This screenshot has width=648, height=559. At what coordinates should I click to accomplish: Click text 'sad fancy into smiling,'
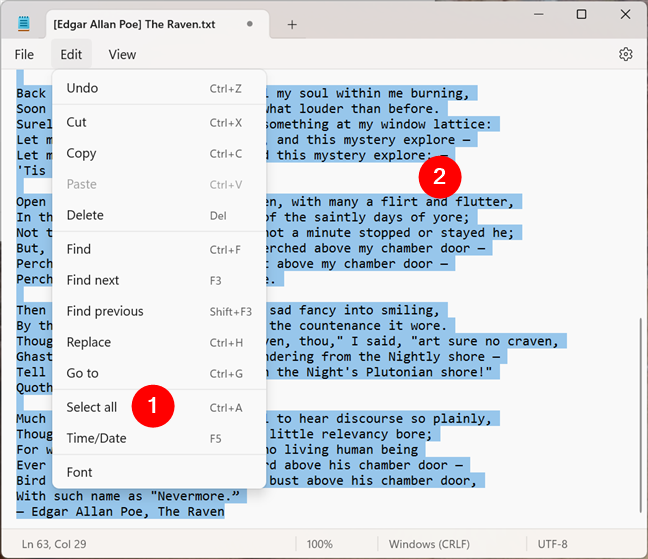[x=355, y=310]
